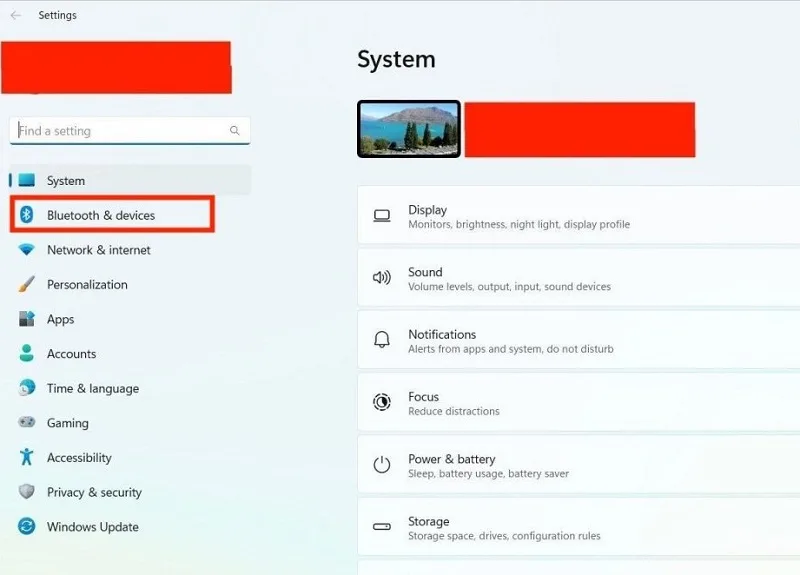This screenshot has width=800, height=575.
Task: Click the Accounts person icon
Action: click(x=27, y=353)
